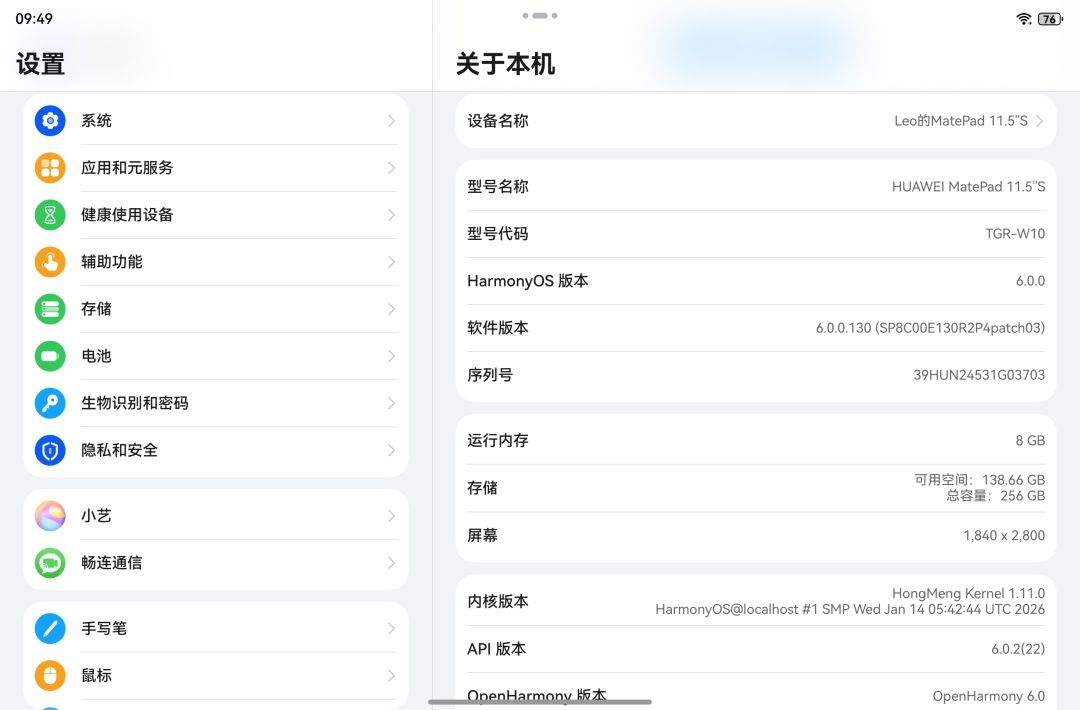1080x710 pixels.
Task: Tap the green hourglass 健康使用设备 icon
Action: coord(50,215)
